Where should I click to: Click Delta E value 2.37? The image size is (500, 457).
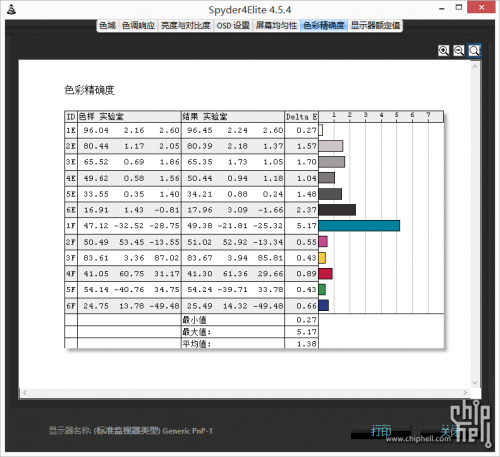click(x=306, y=210)
